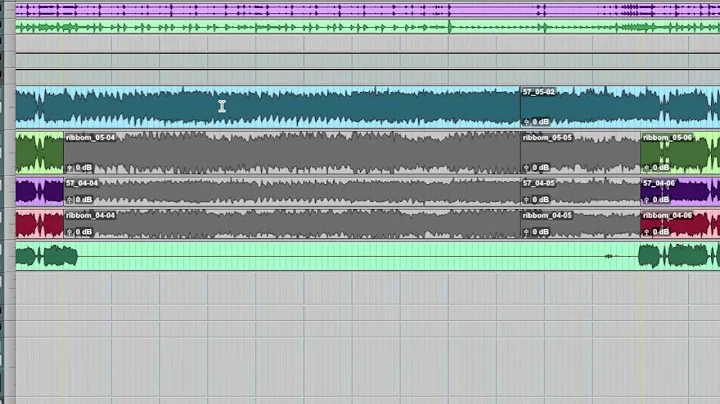Image resolution: width=720 pixels, height=404 pixels.
Task: Click the clip gain fader icon on 57_04-04
Action: [x=69, y=200]
